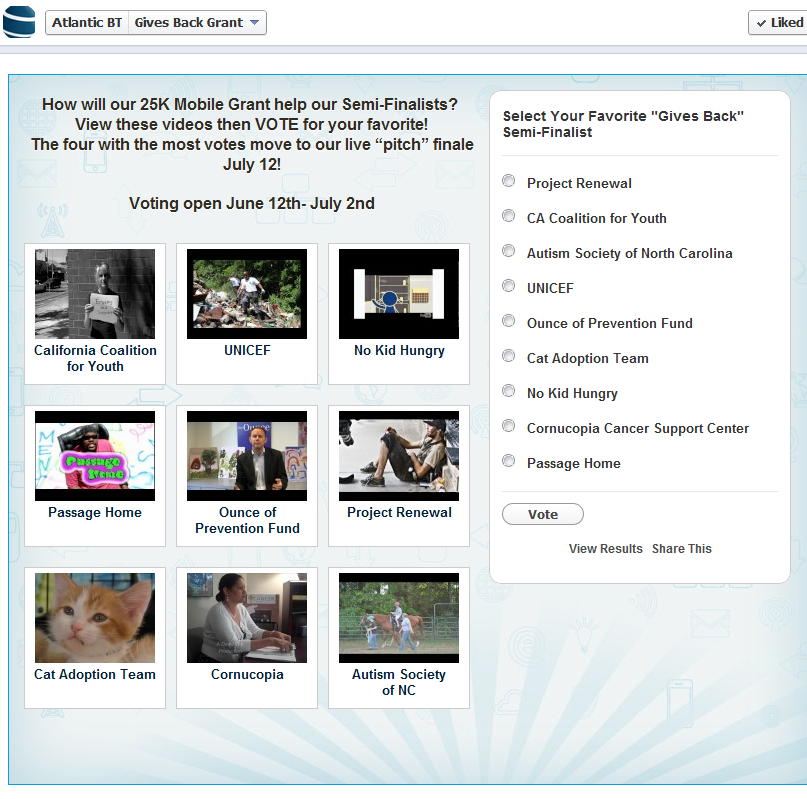
Task: Play the No Kid Hungry video thumbnail
Action: (x=399, y=294)
